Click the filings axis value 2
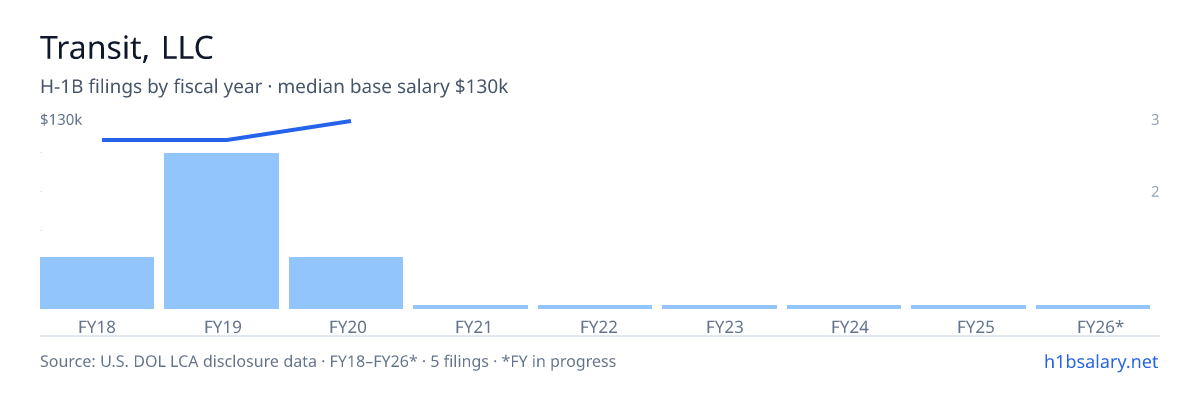 click(x=1155, y=191)
